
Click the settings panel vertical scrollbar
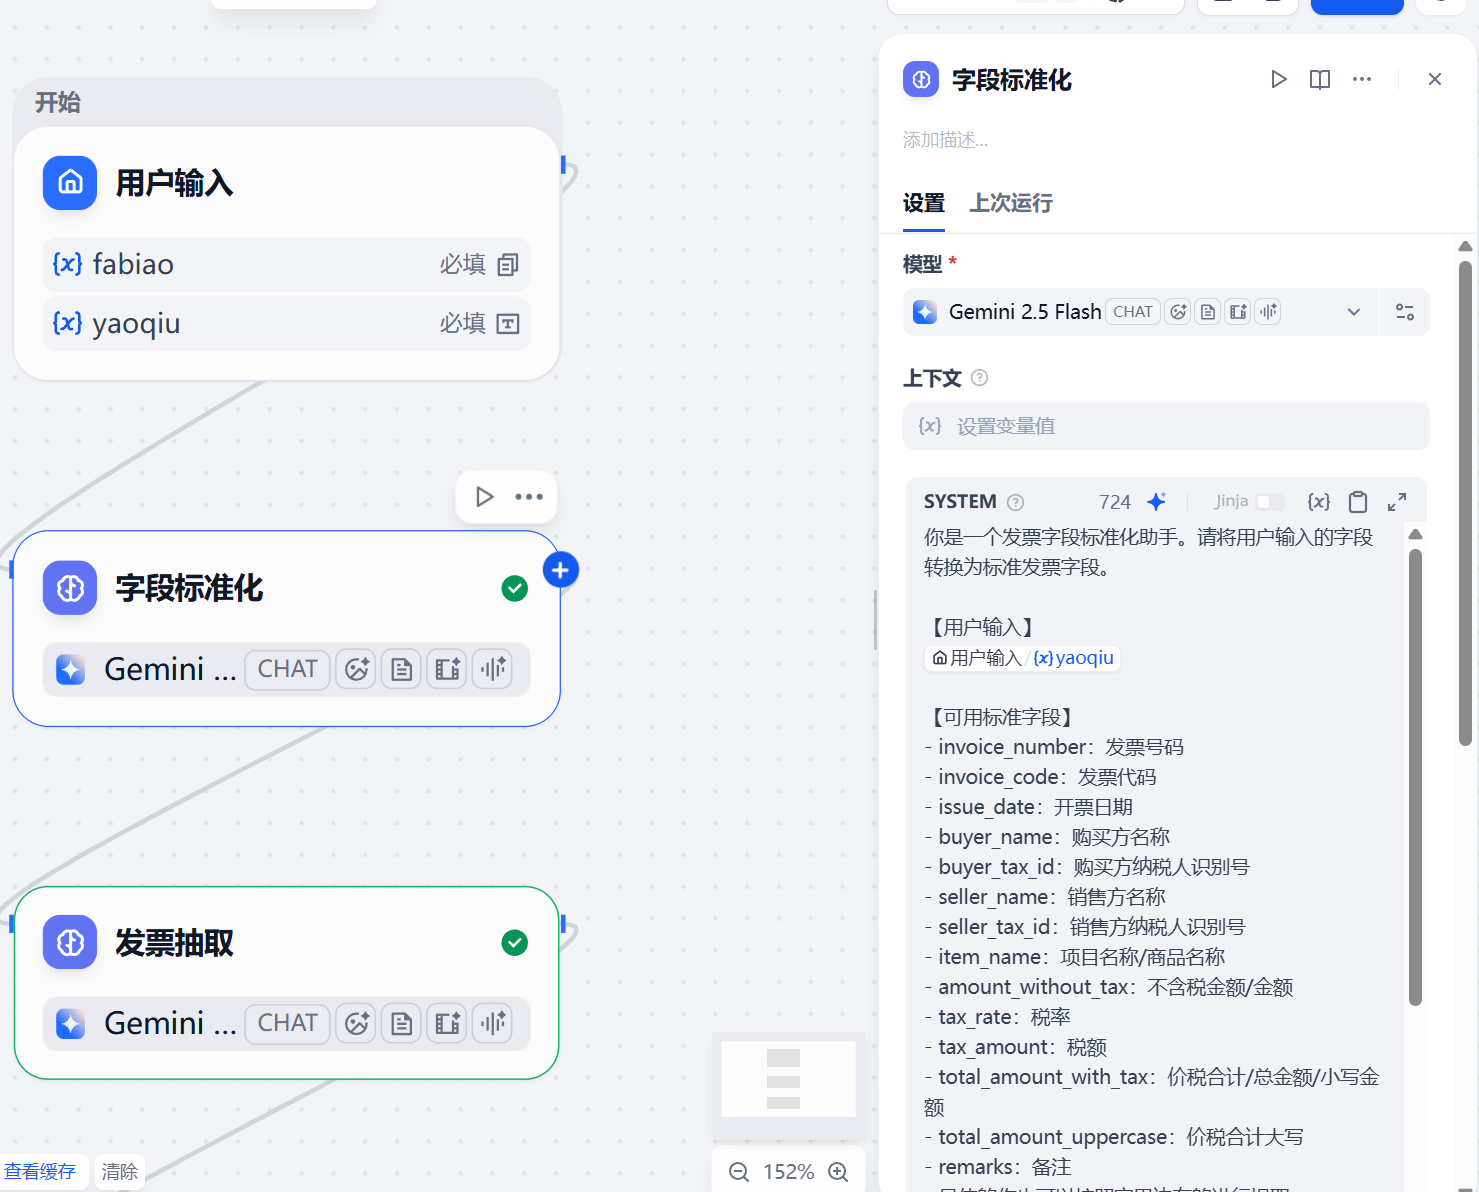(1465, 504)
